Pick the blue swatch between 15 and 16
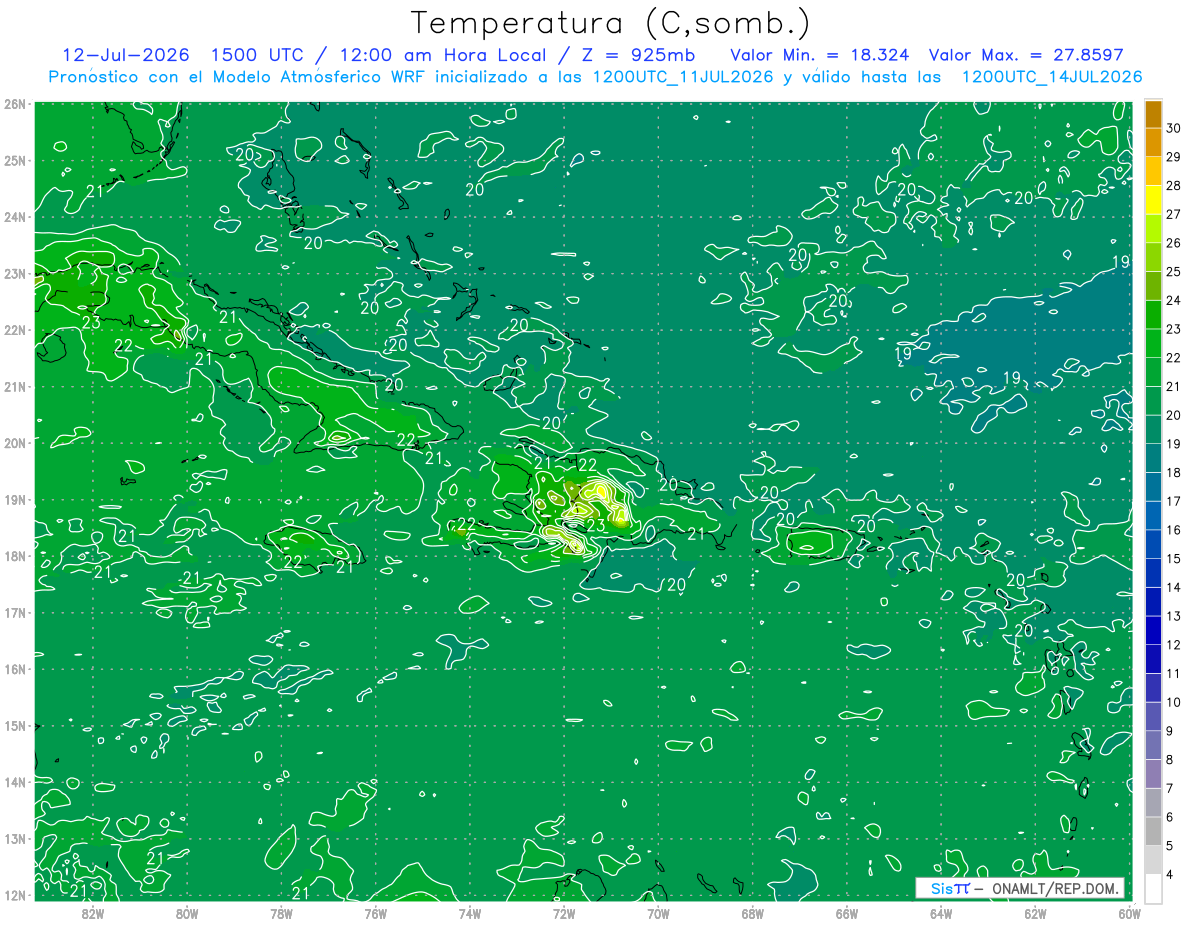The image size is (1200, 927). [1153, 544]
